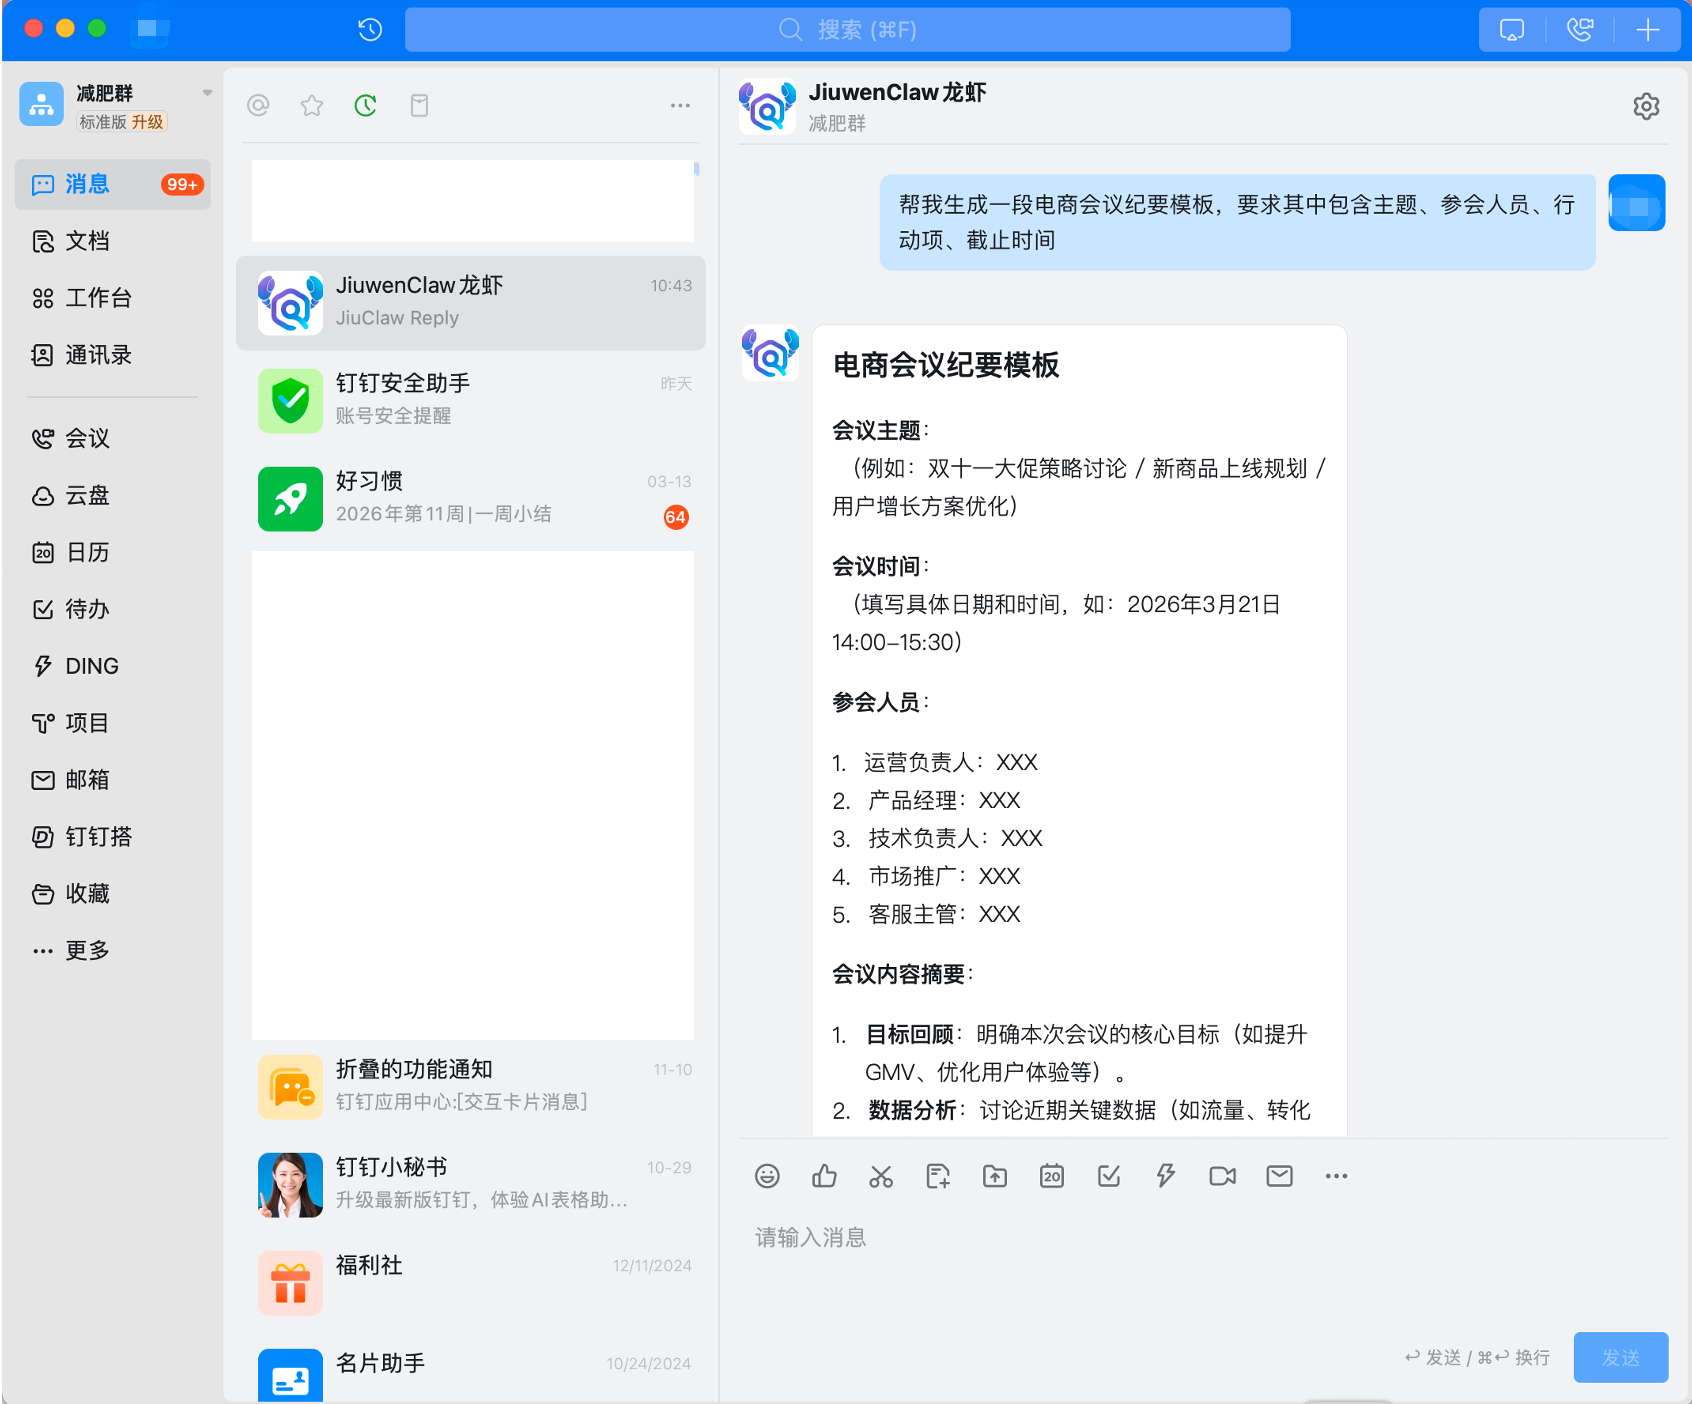Open the 邮箱 mail sidebar icon
This screenshot has height=1404, width=1692.
[x=85, y=780]
